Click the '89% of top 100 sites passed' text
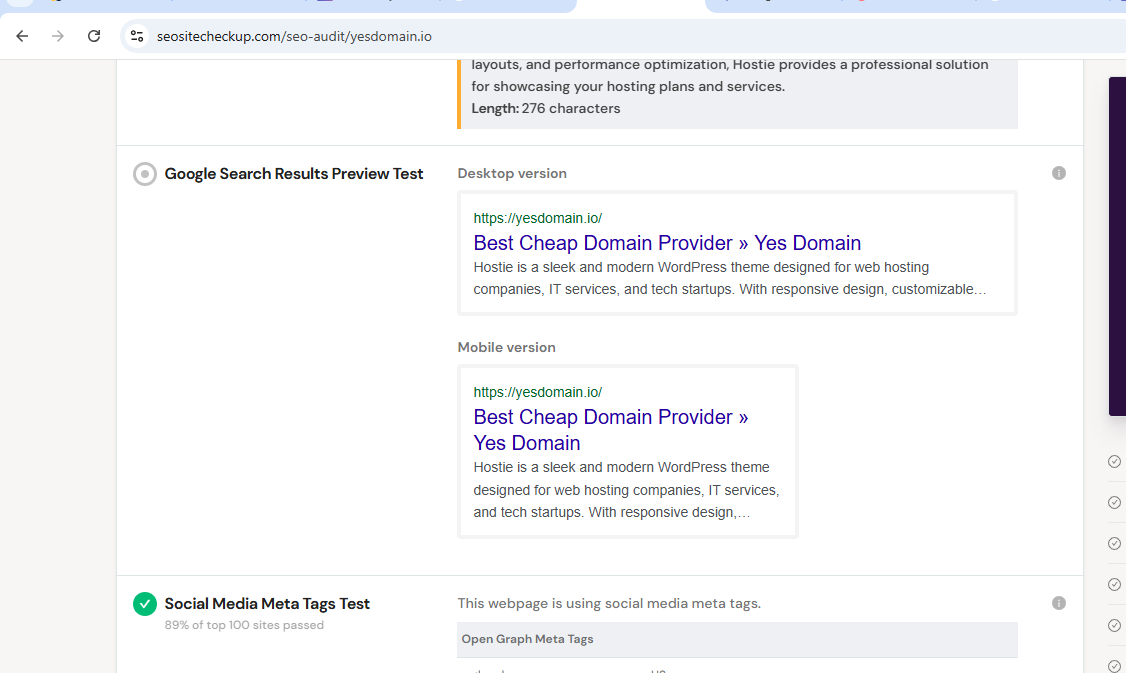 (244, 625)
